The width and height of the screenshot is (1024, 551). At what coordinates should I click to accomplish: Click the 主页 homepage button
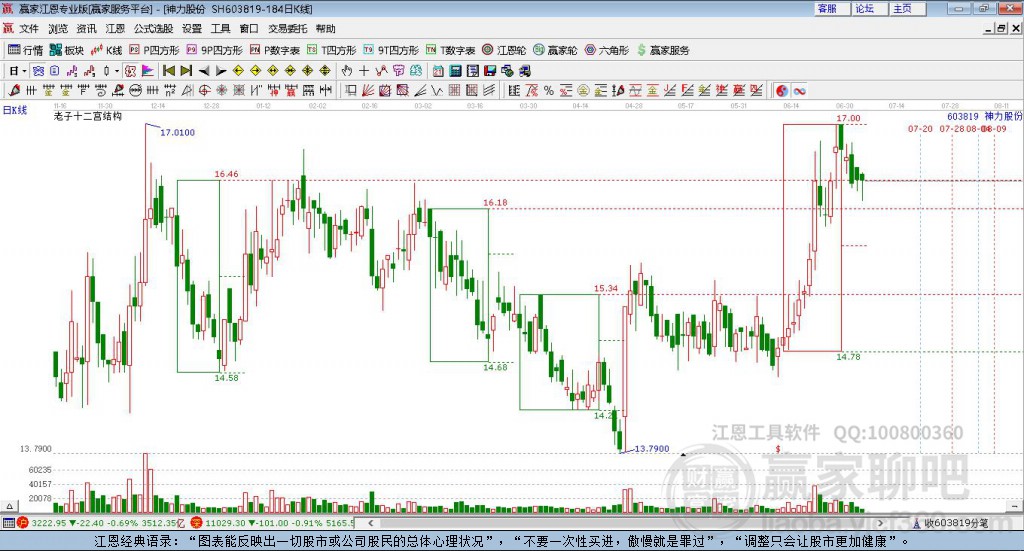(x=907, y=8)
